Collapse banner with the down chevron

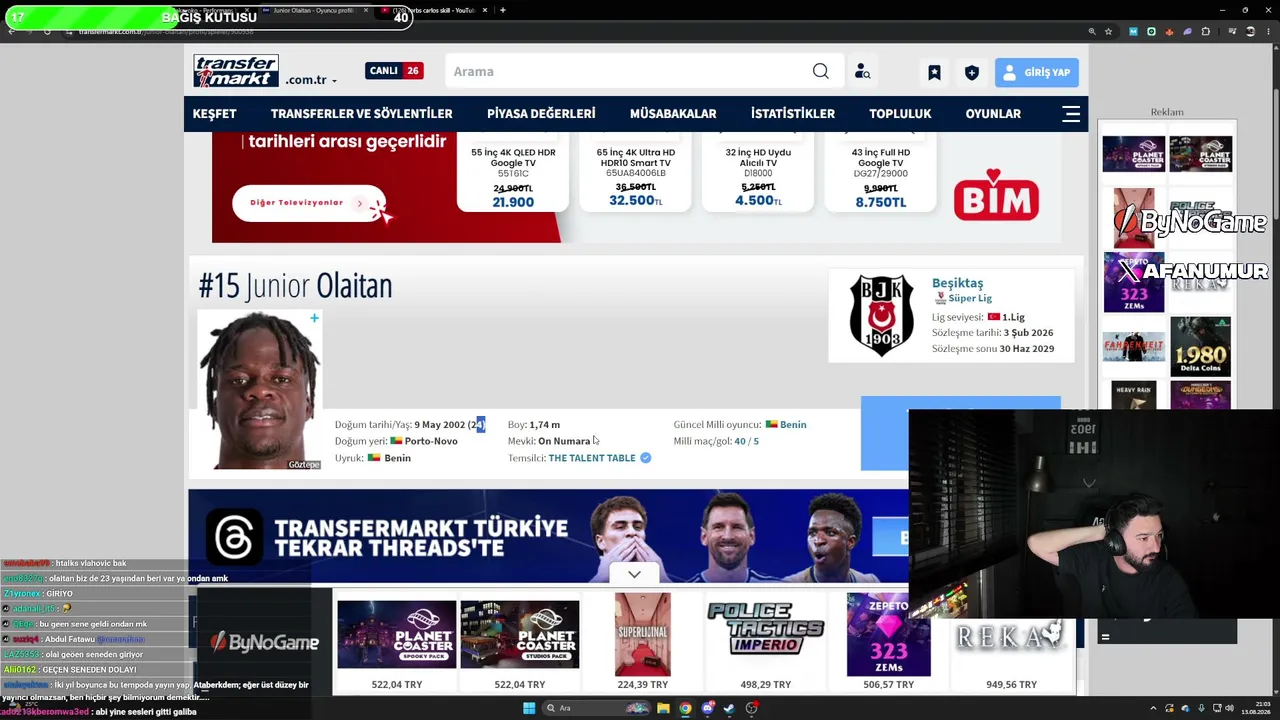pos(634,574)
